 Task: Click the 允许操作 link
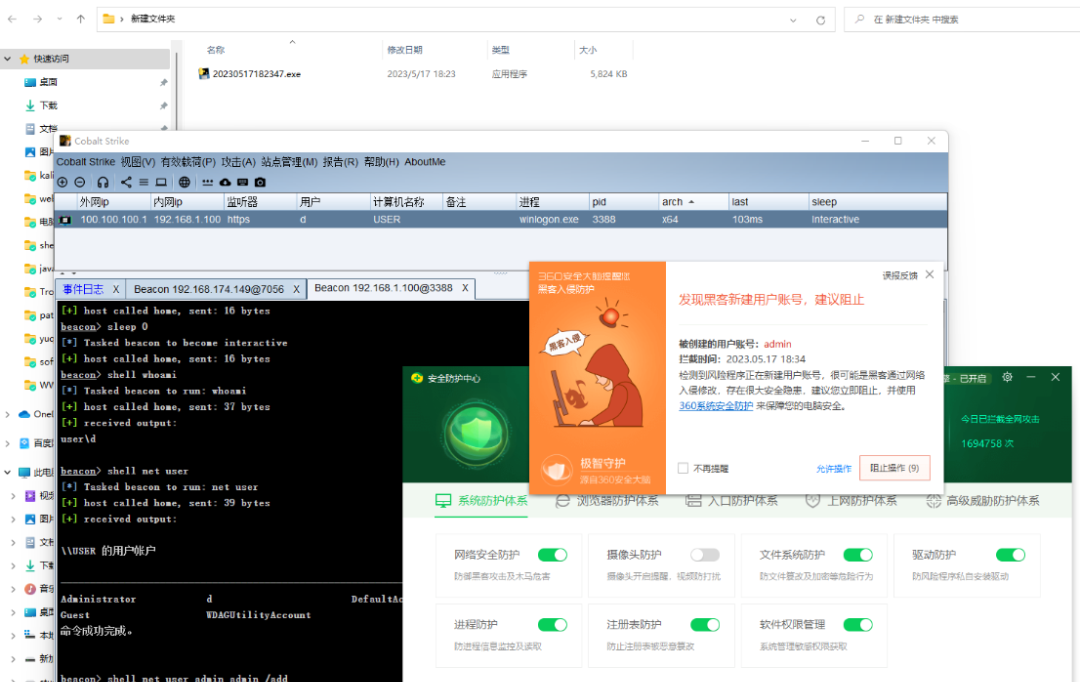834,468
